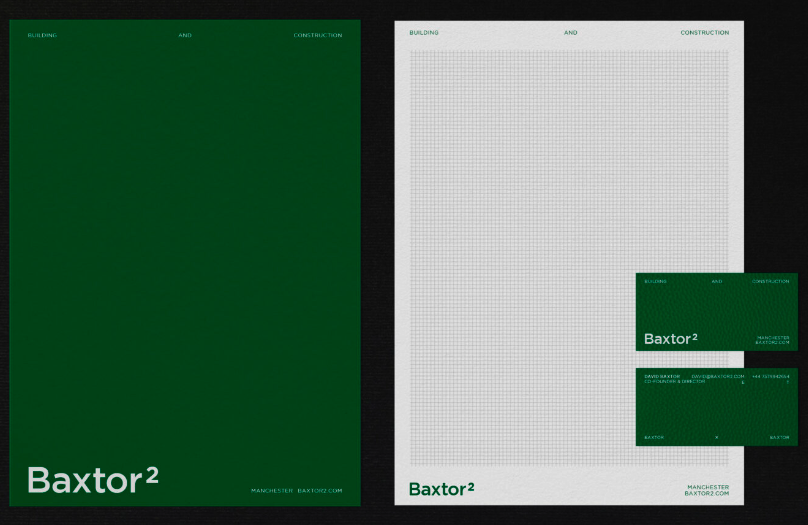Select 'AND' header on the white letterhead
The width and height of the screenshot is (808, 525).
570,33
